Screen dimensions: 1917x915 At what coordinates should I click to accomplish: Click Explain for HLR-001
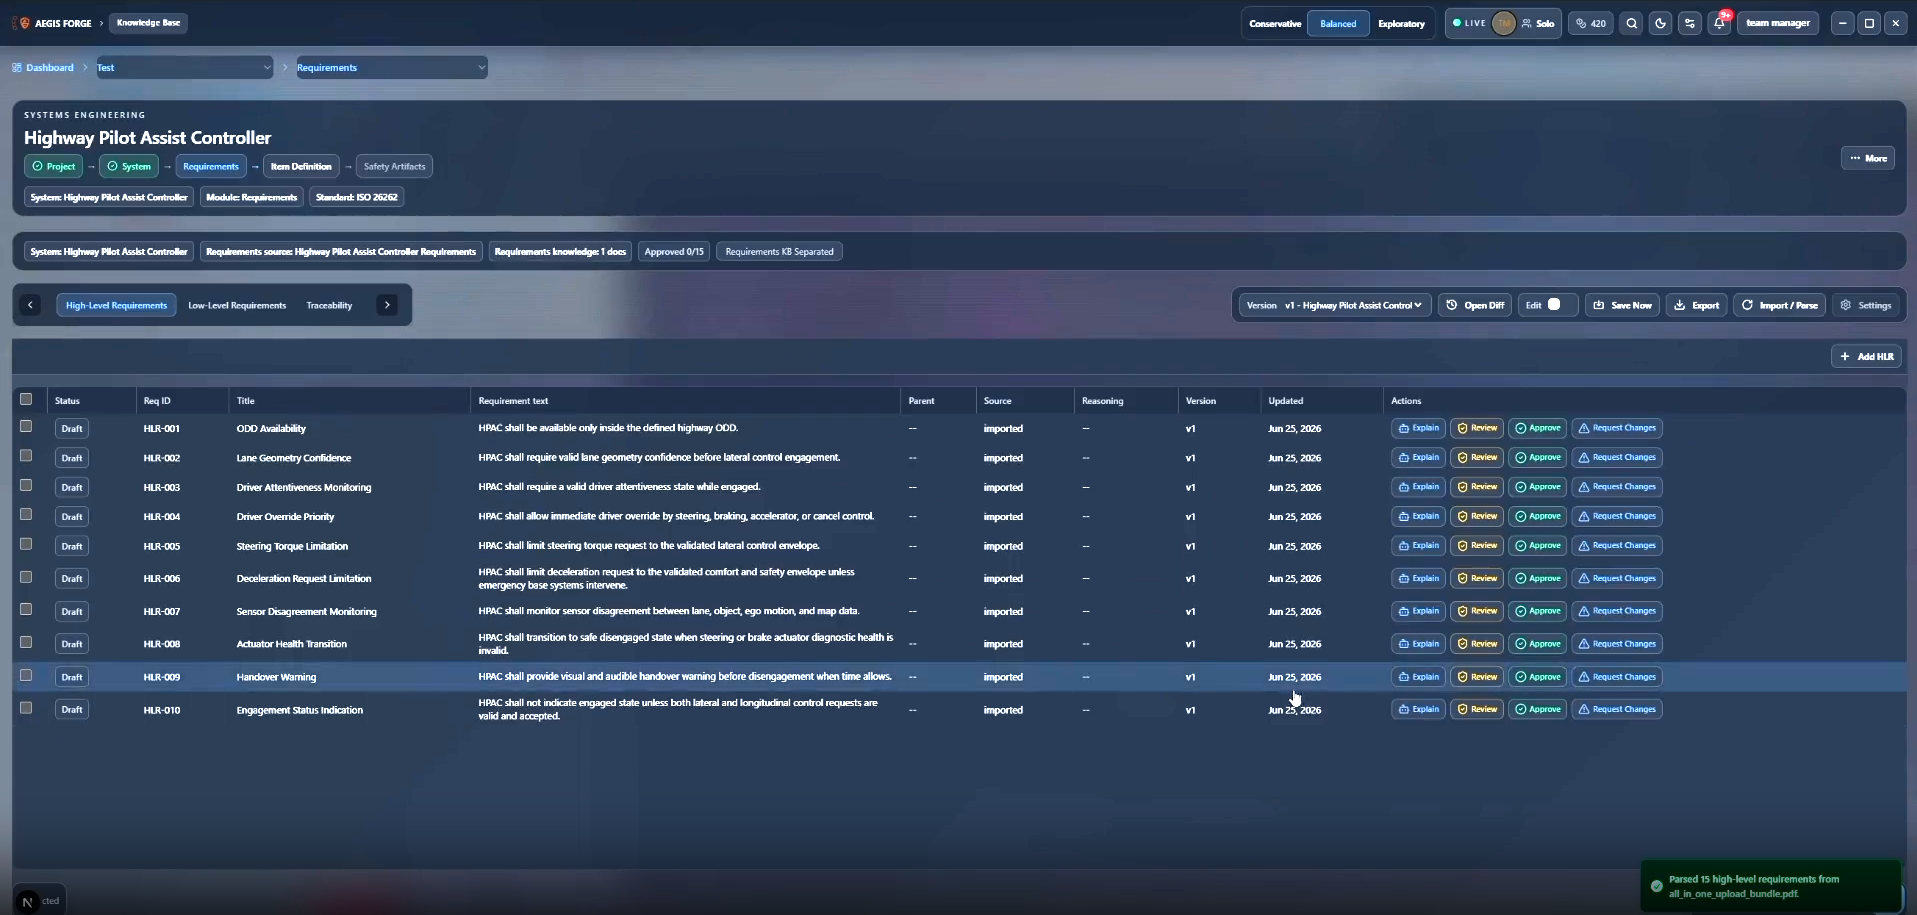(x=1418, y=428)
